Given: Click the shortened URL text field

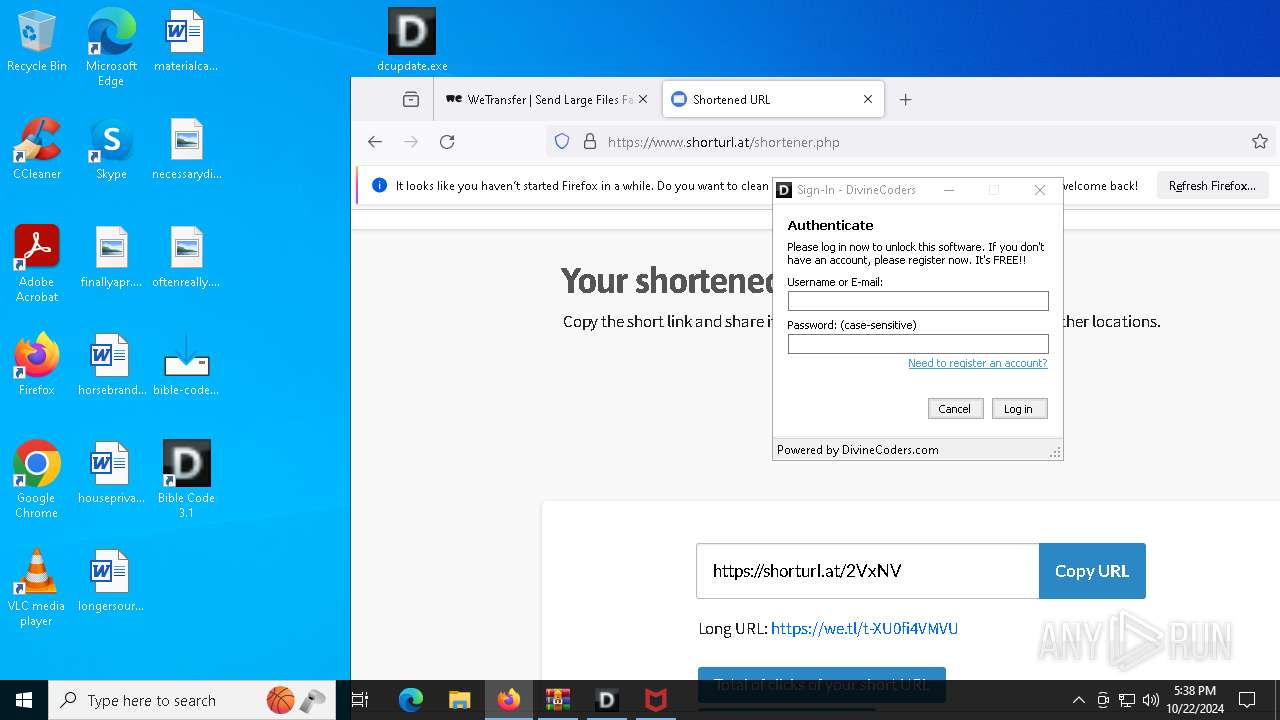Looking at the screenshot, I should [x=868, y=571].
